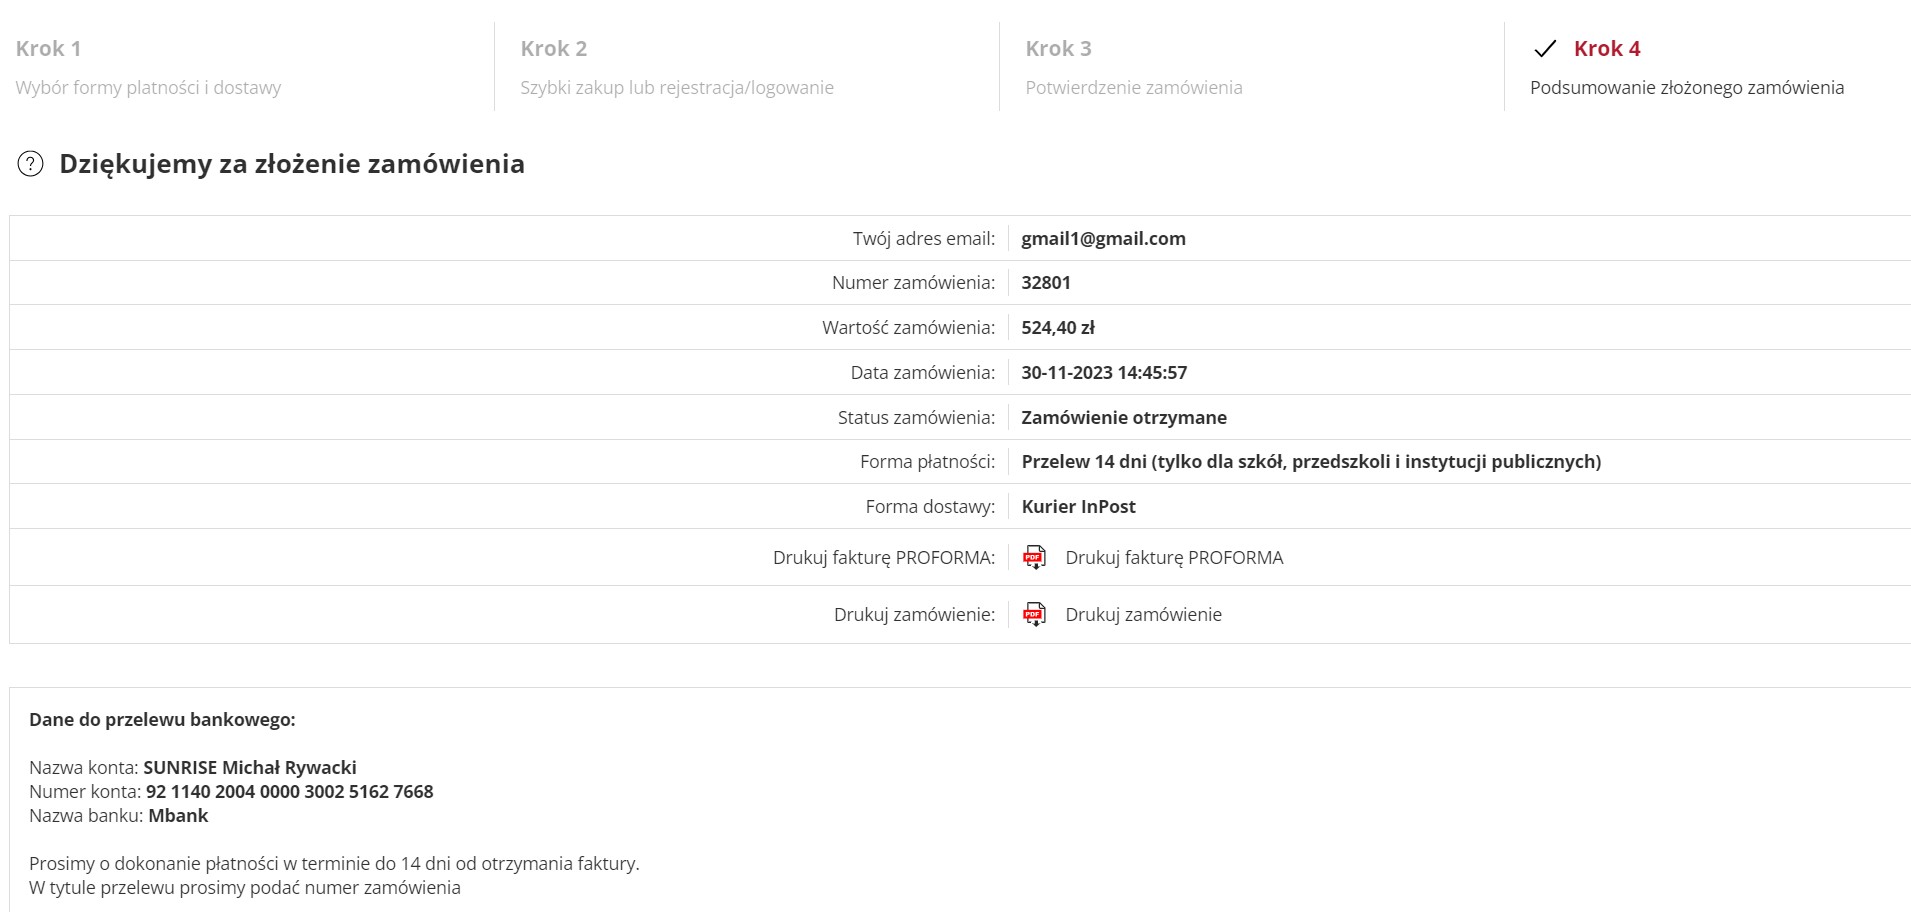This screenshot has width=1911, height=912.
Task: Click the bank account number 92 1140 2004
Action: click(x=289, y=791)
